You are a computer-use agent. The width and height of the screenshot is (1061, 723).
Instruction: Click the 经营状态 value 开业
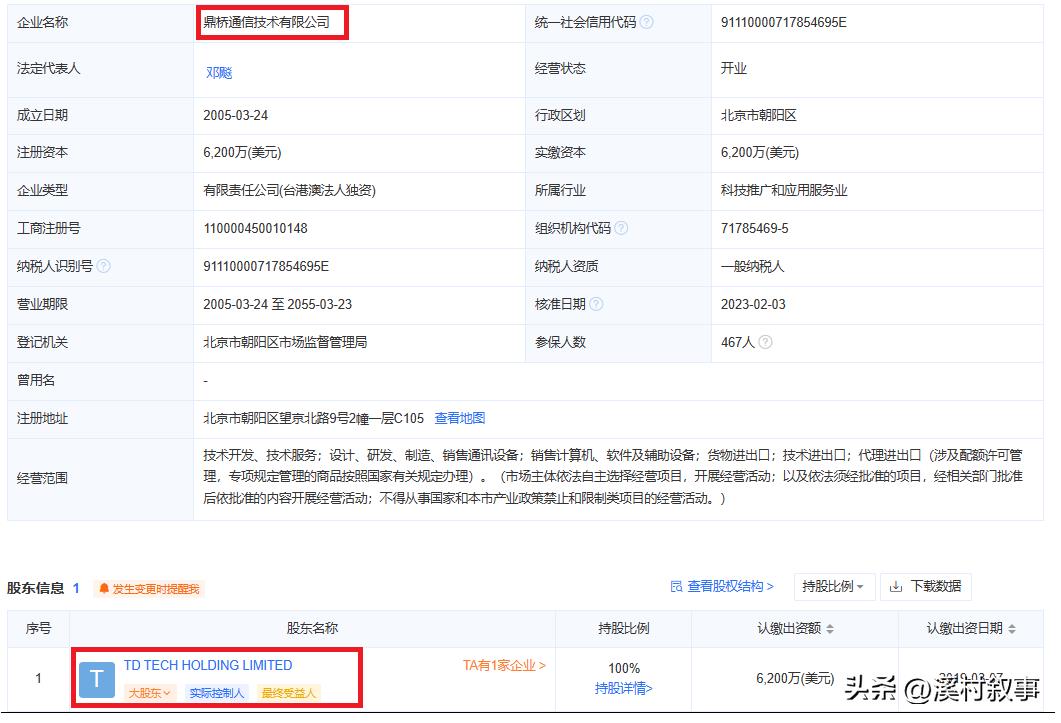(x=733, y=68)
